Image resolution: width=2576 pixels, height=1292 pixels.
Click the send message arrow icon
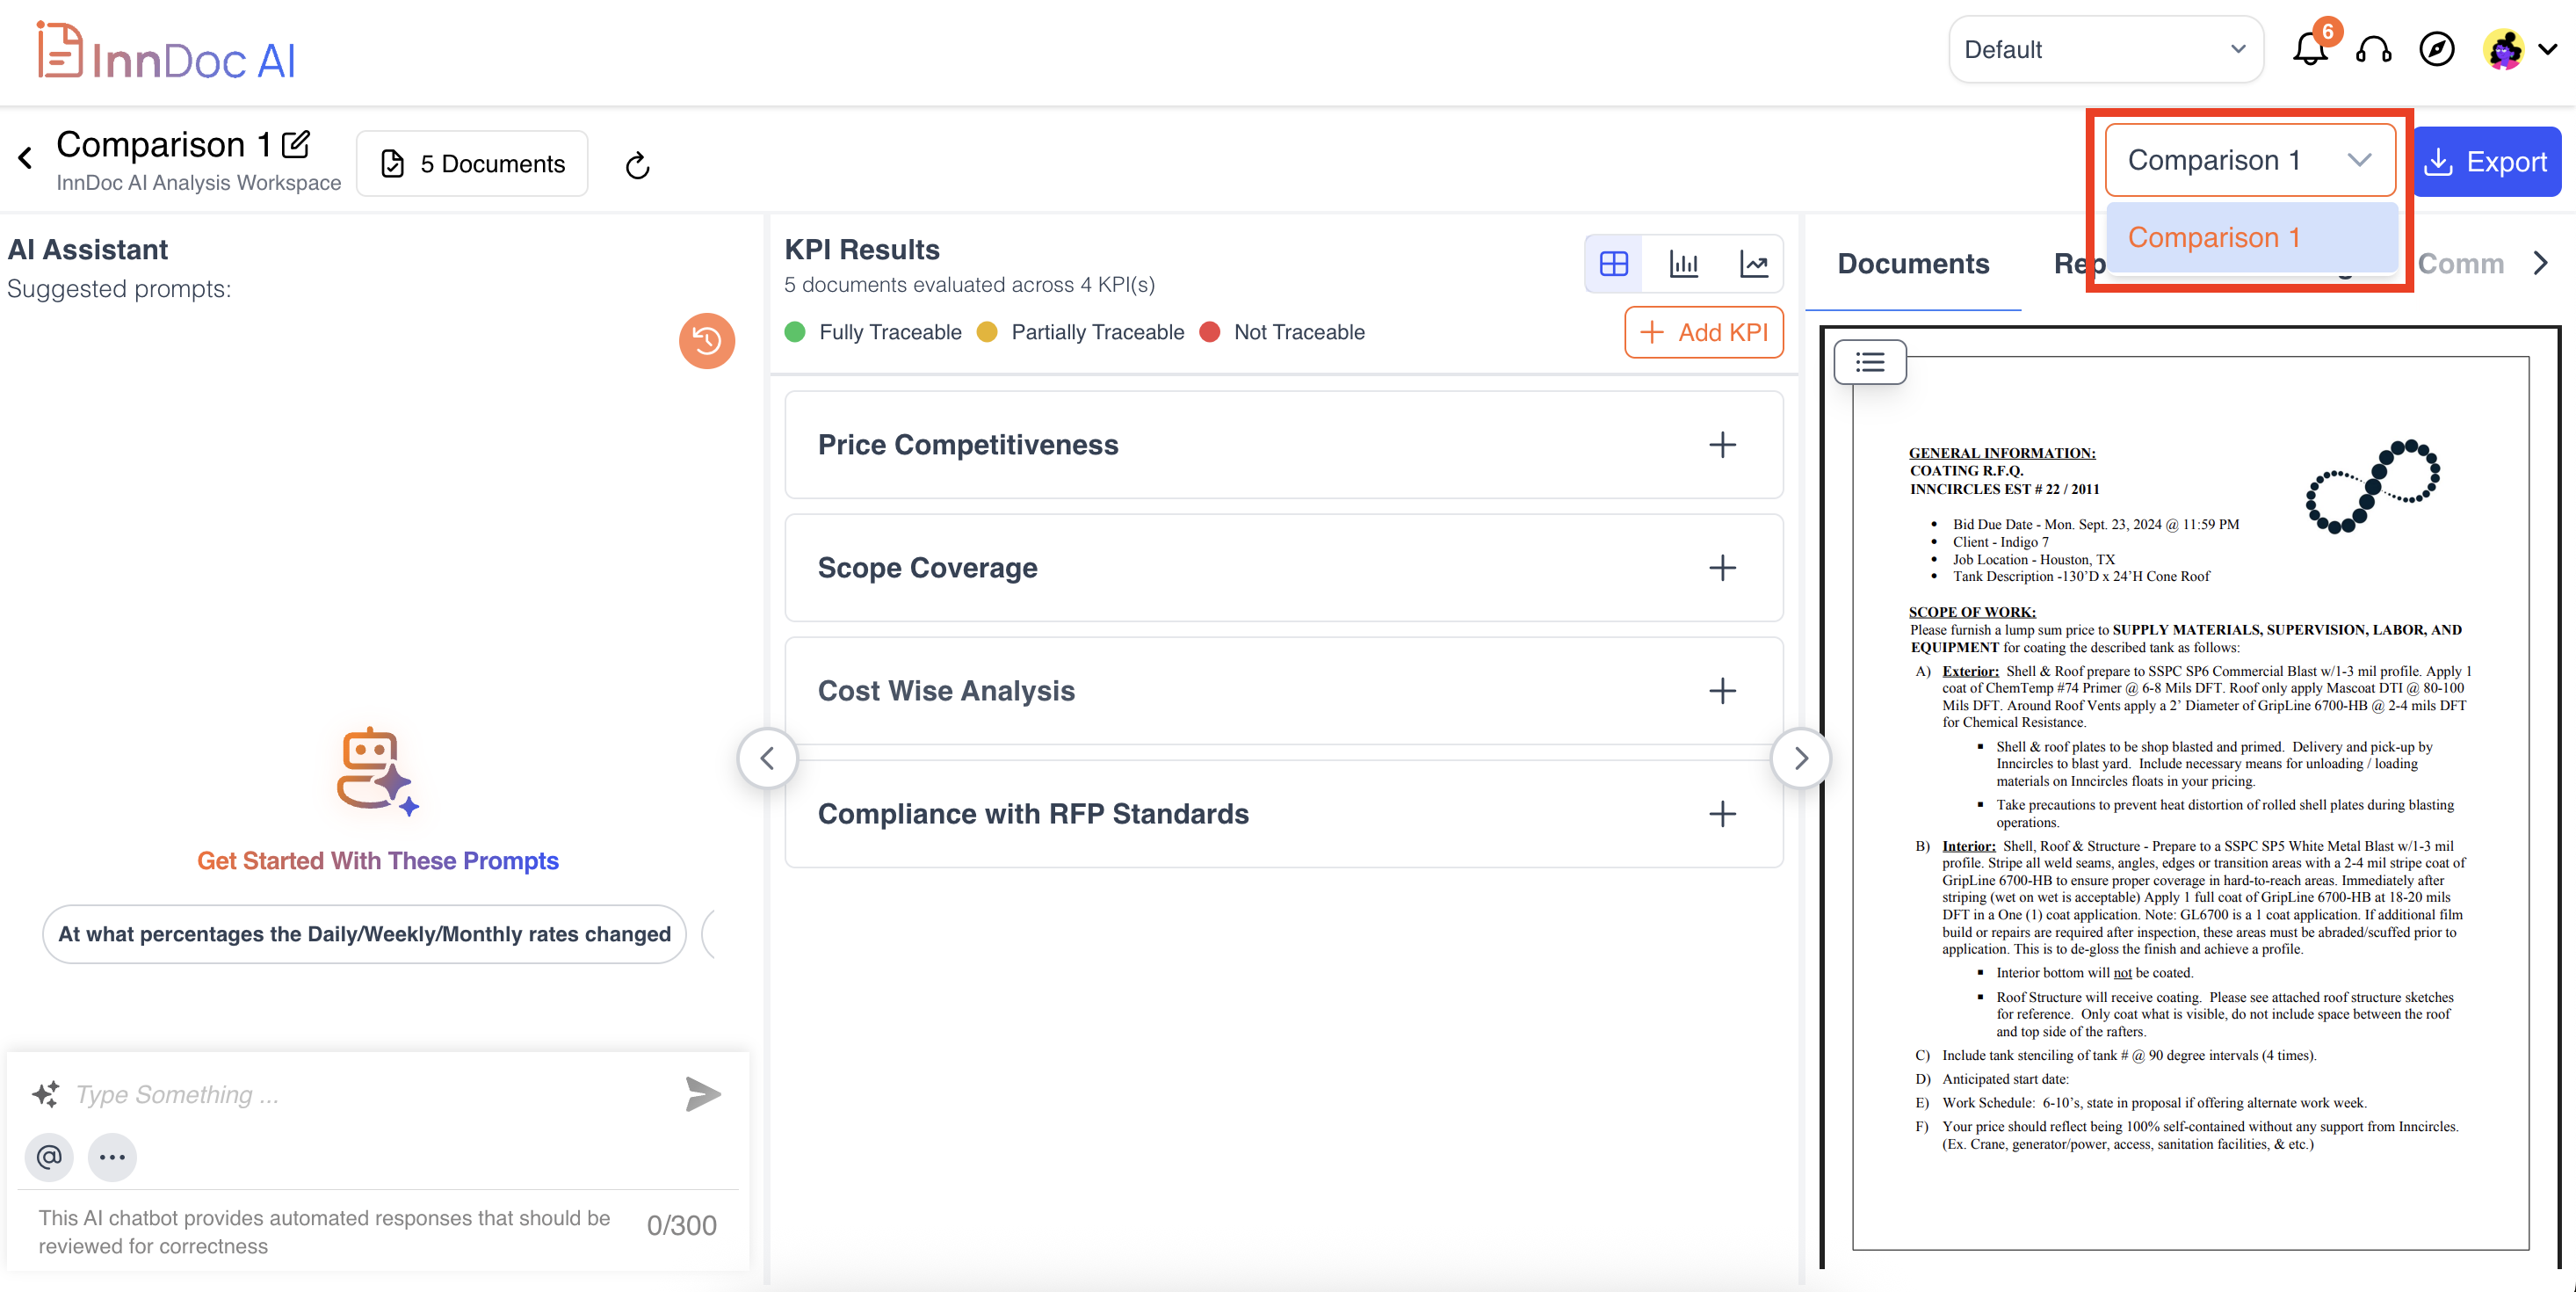702,1094
